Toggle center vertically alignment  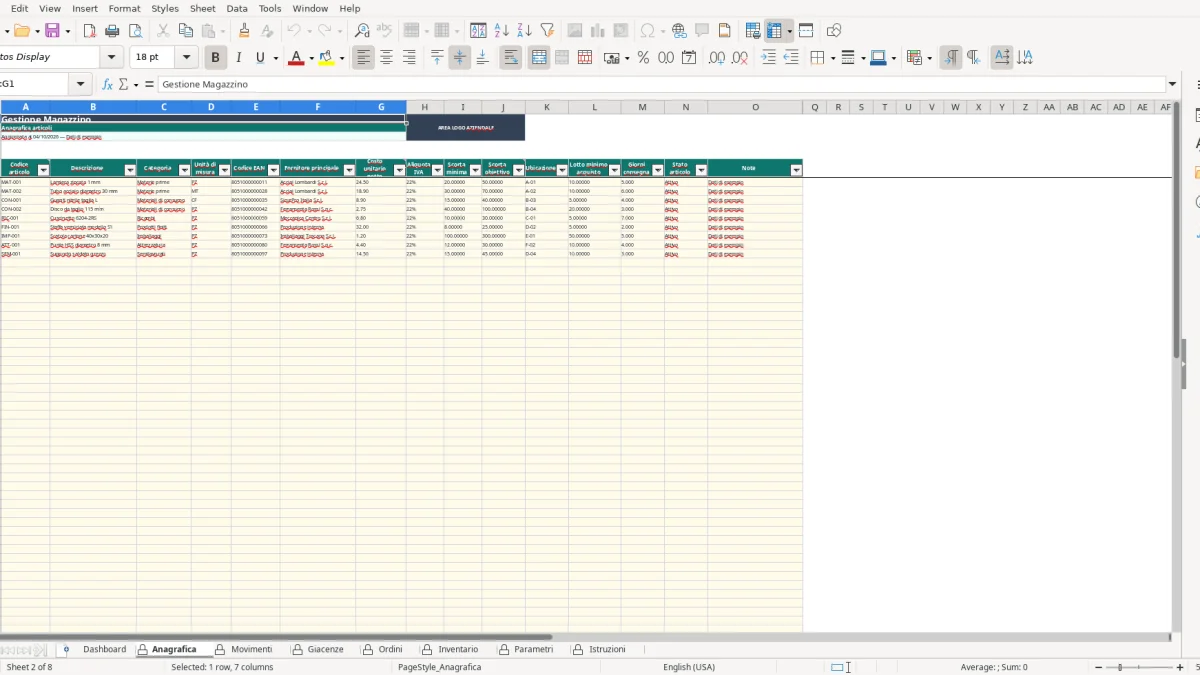[x=460, y=58]
